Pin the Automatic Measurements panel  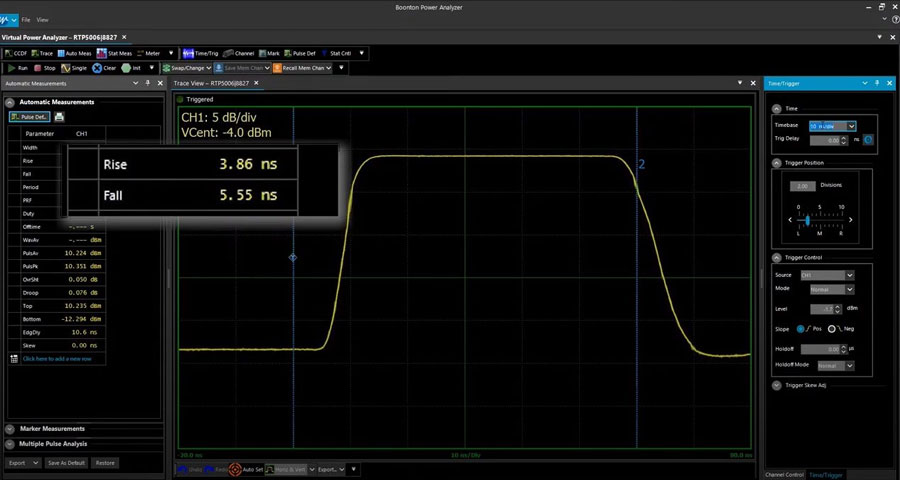[147, 83]
